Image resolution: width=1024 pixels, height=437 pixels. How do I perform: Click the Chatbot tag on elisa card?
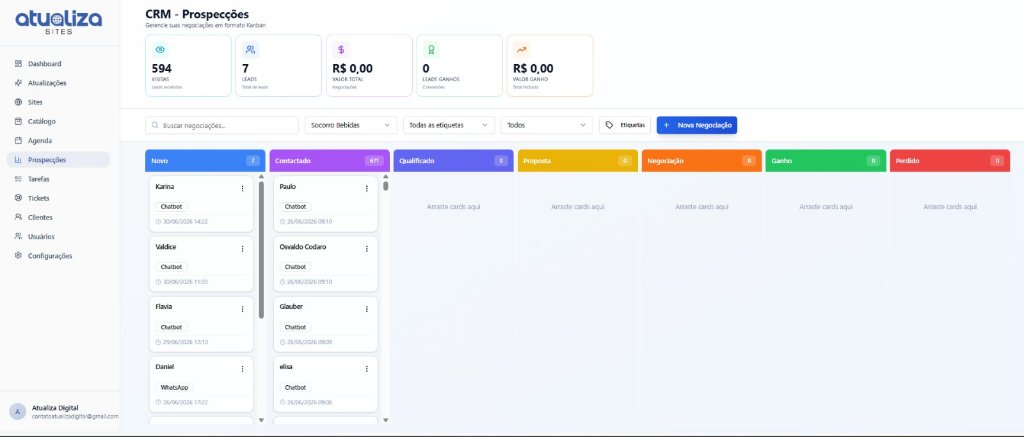295,387
